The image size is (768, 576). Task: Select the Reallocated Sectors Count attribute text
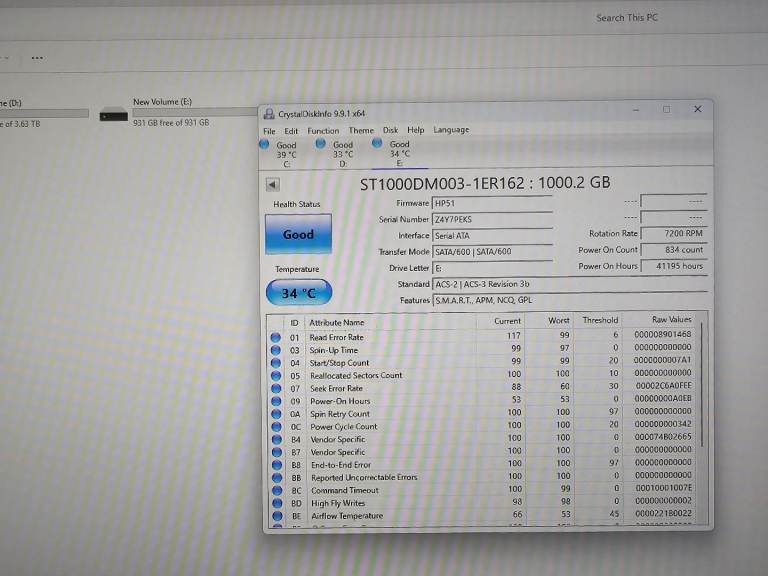[356, 375]
